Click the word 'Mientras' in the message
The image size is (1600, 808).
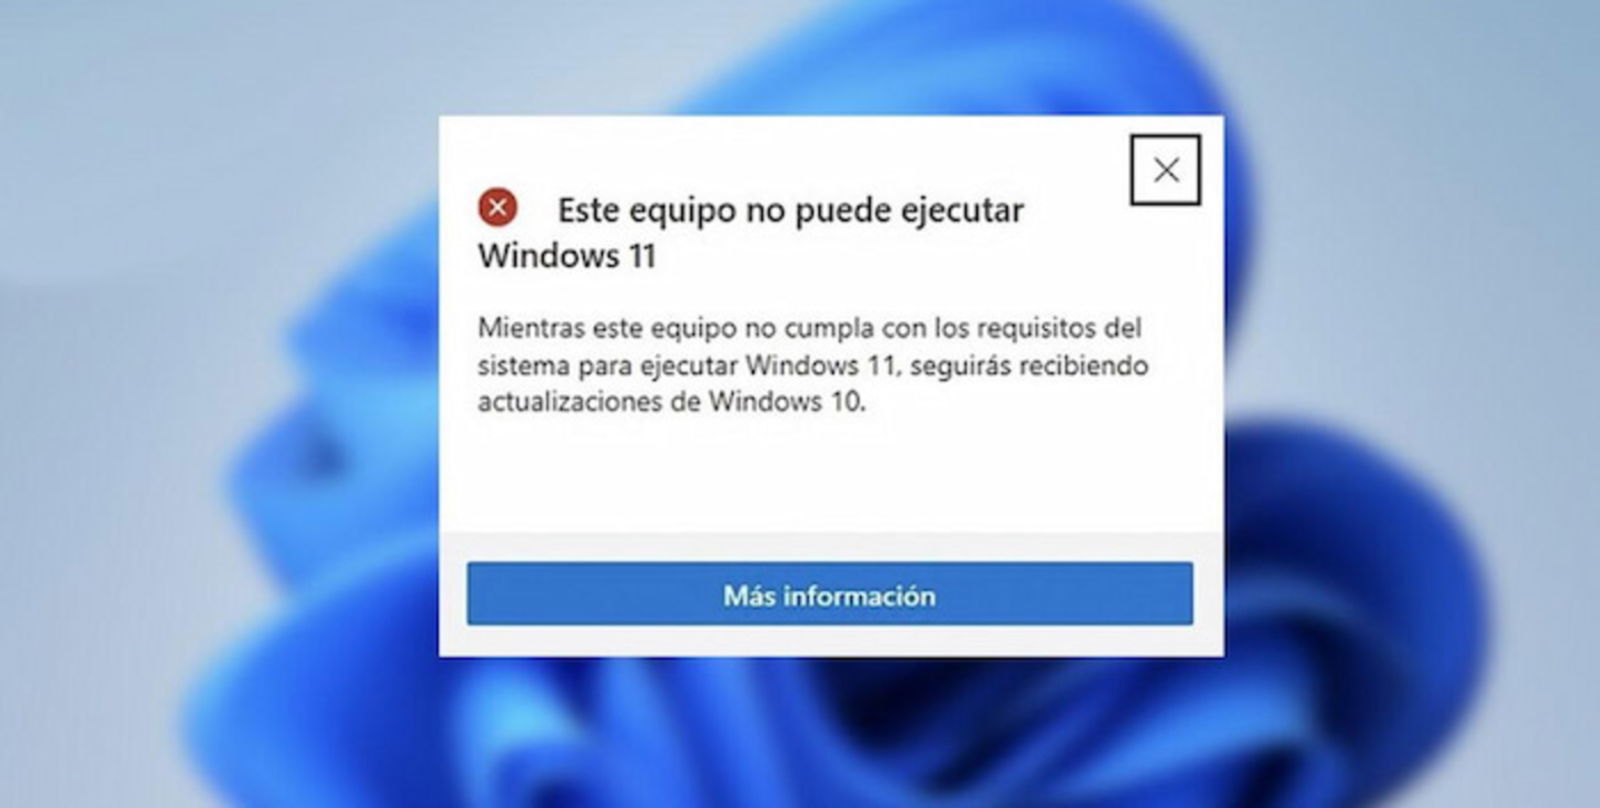(531, 327)
